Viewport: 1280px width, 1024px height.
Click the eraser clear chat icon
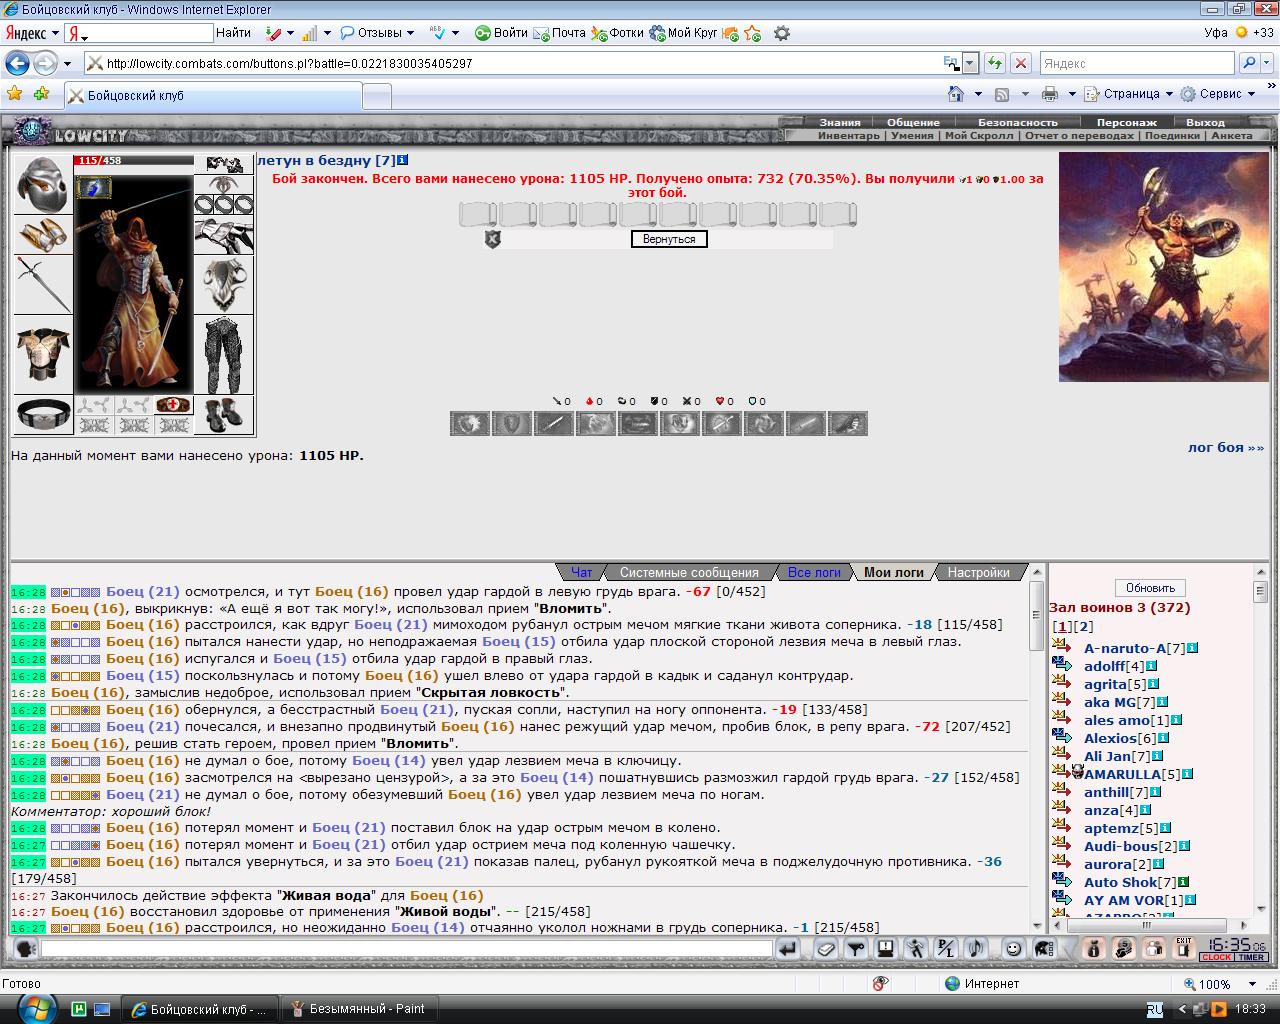826,948
